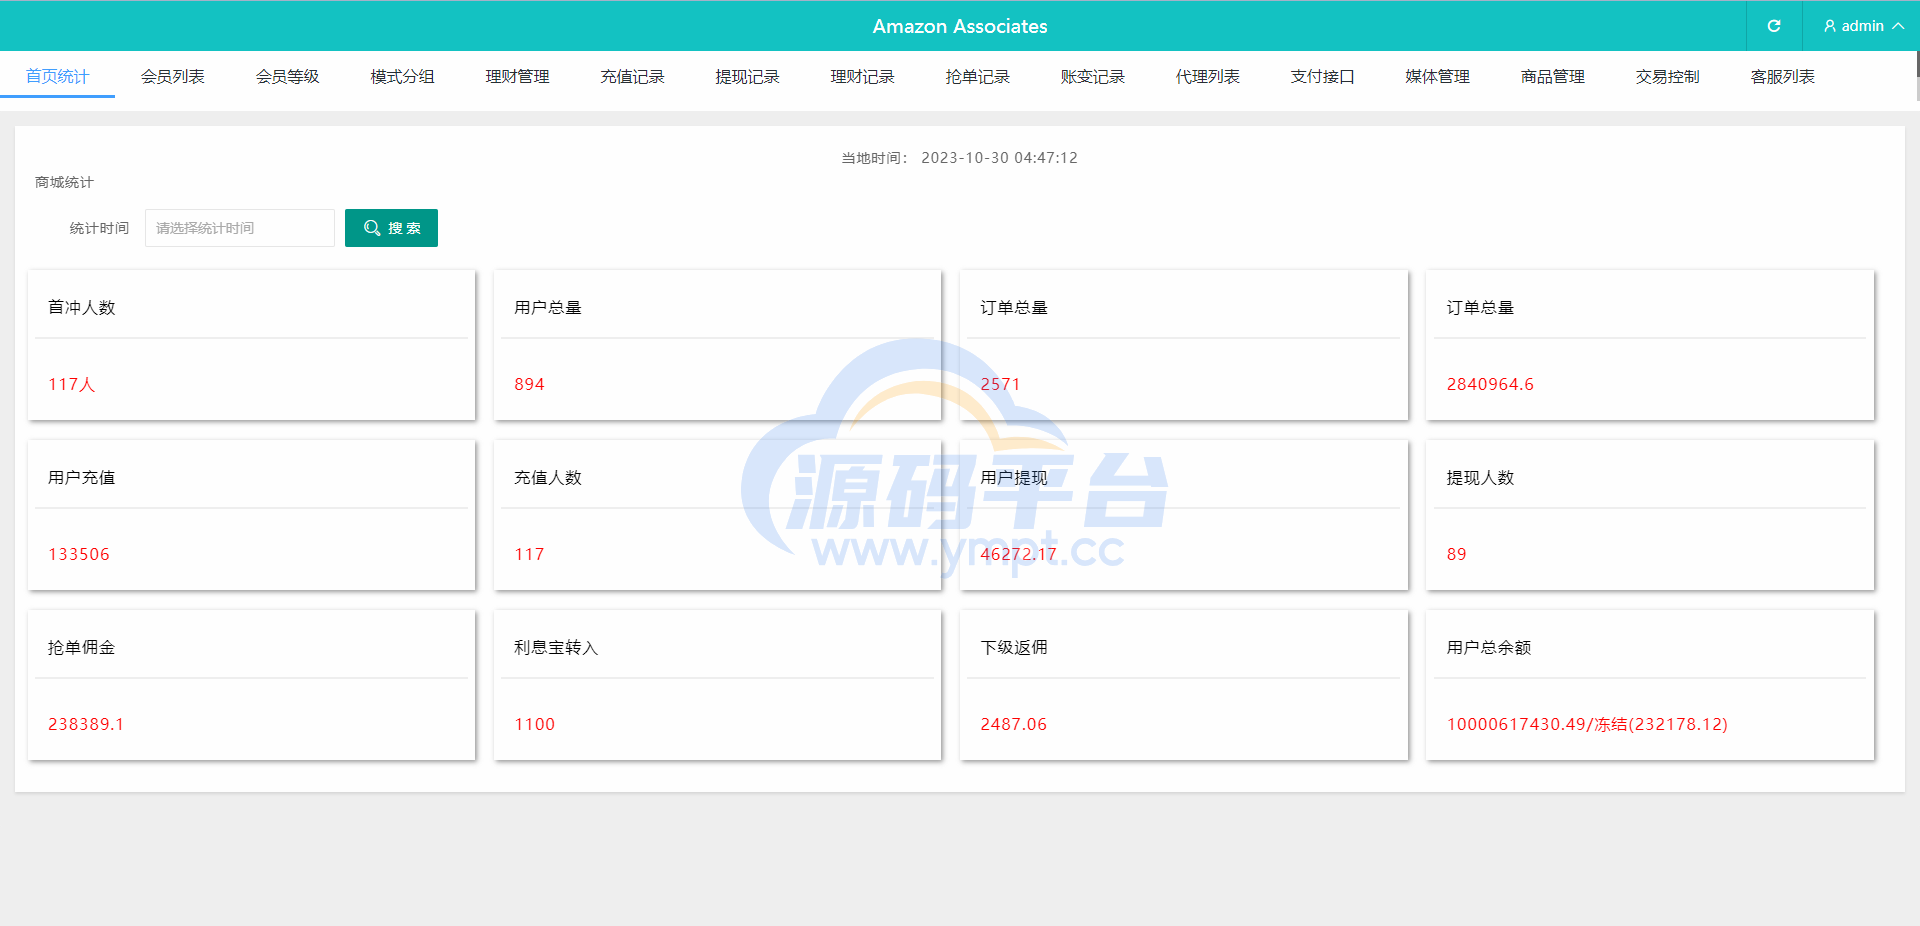
Task: Click the 抢单佣金 value 238389.1
Action: pyautogui.click(x=86, y=724)
